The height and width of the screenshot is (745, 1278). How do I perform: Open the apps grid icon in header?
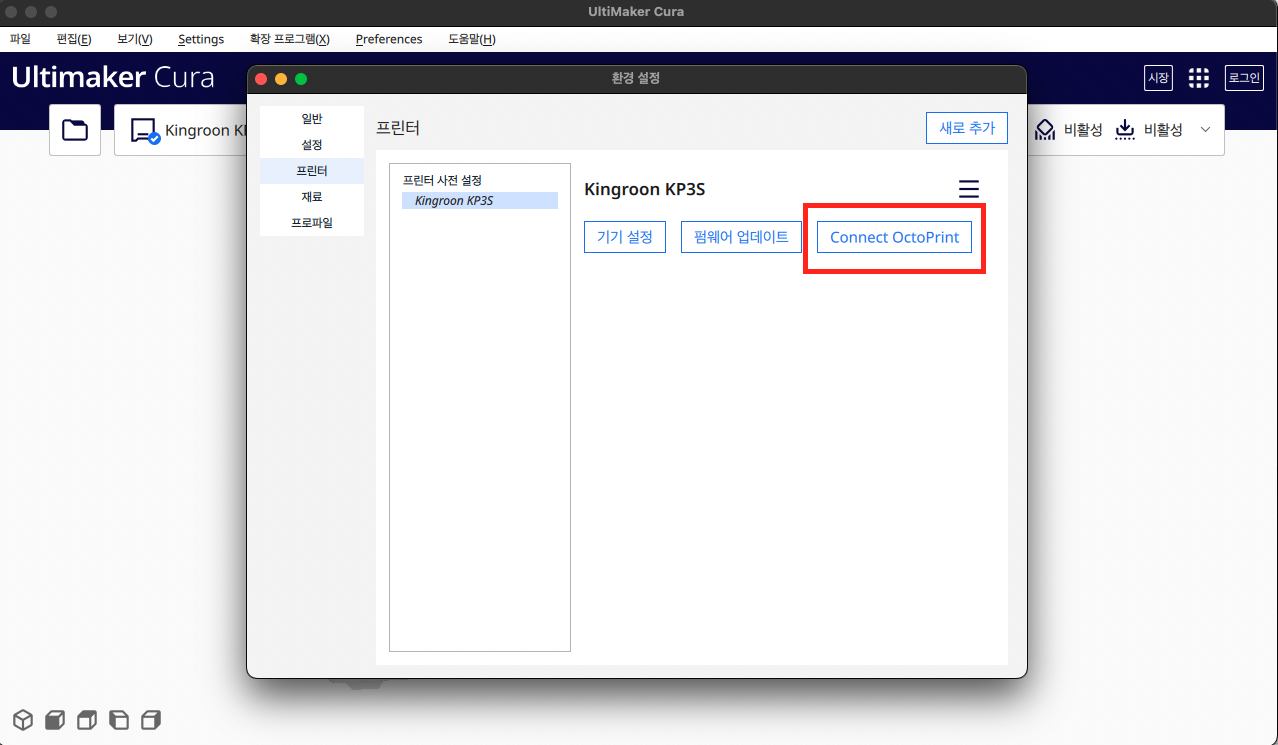click(1198, 78)
